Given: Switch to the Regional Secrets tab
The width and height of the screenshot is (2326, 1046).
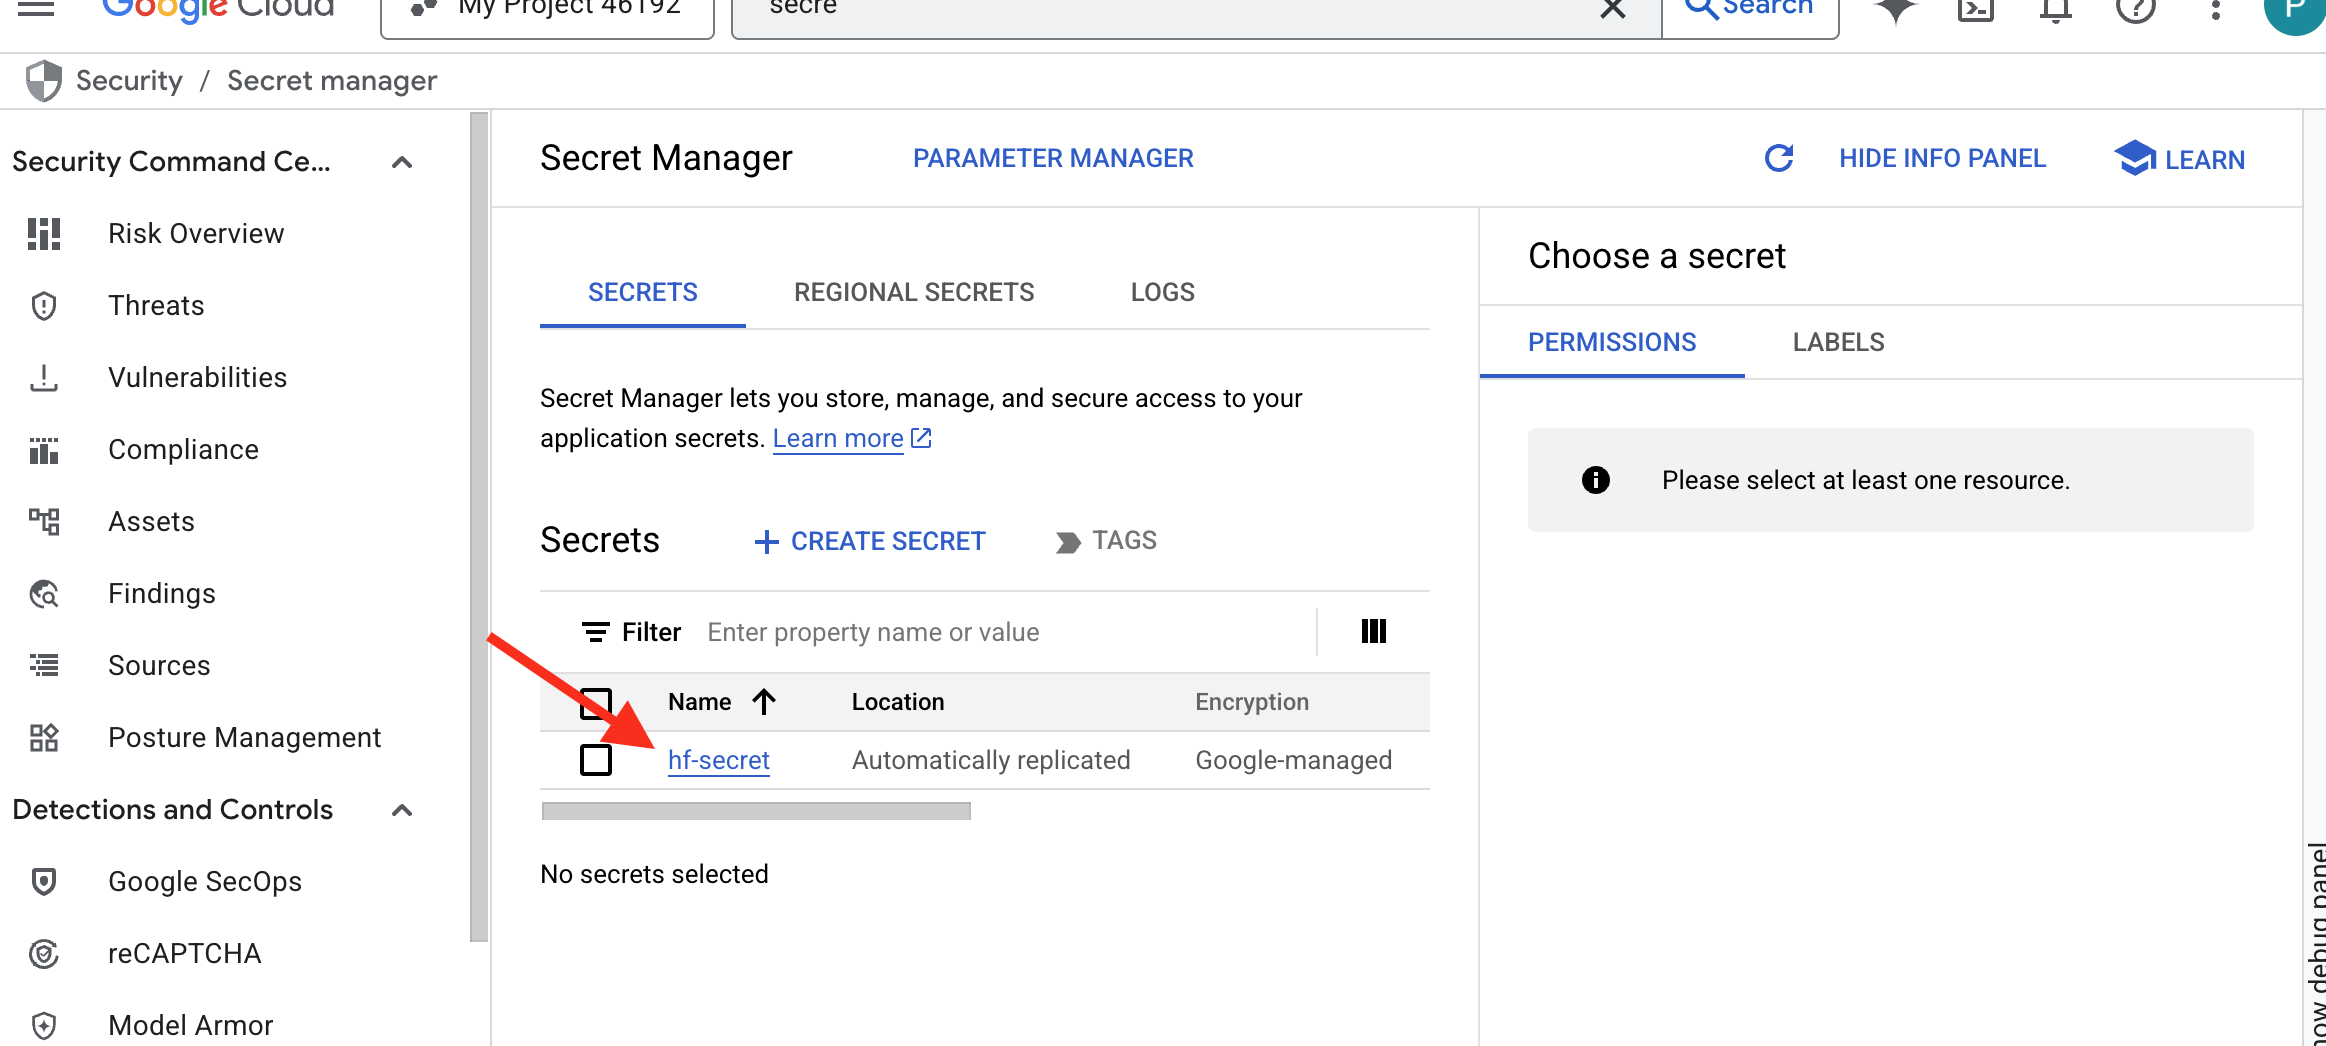Looking at the screenshot, I should click(x=913, y=291).
